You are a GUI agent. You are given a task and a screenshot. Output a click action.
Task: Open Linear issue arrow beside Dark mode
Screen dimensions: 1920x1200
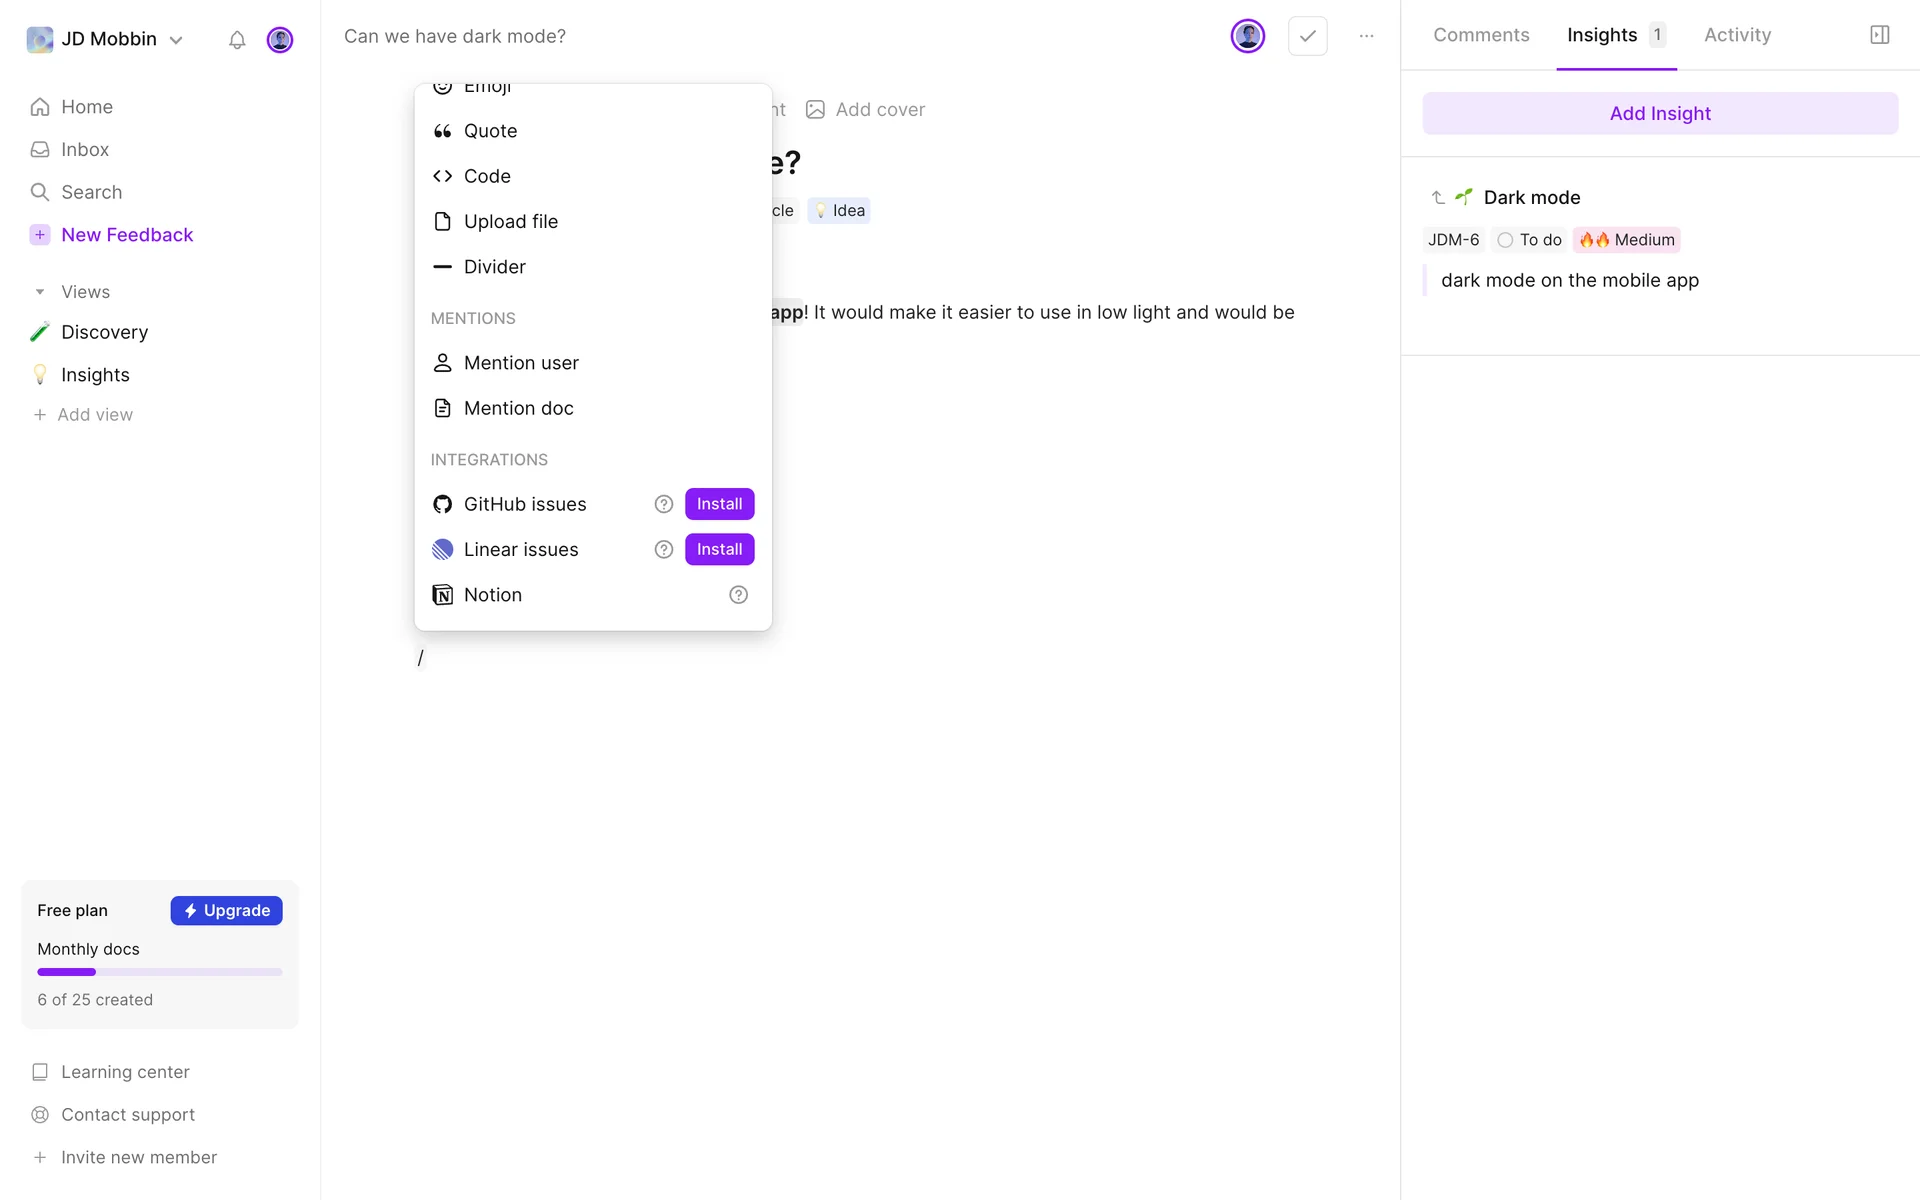click(x=1438, y=198)
